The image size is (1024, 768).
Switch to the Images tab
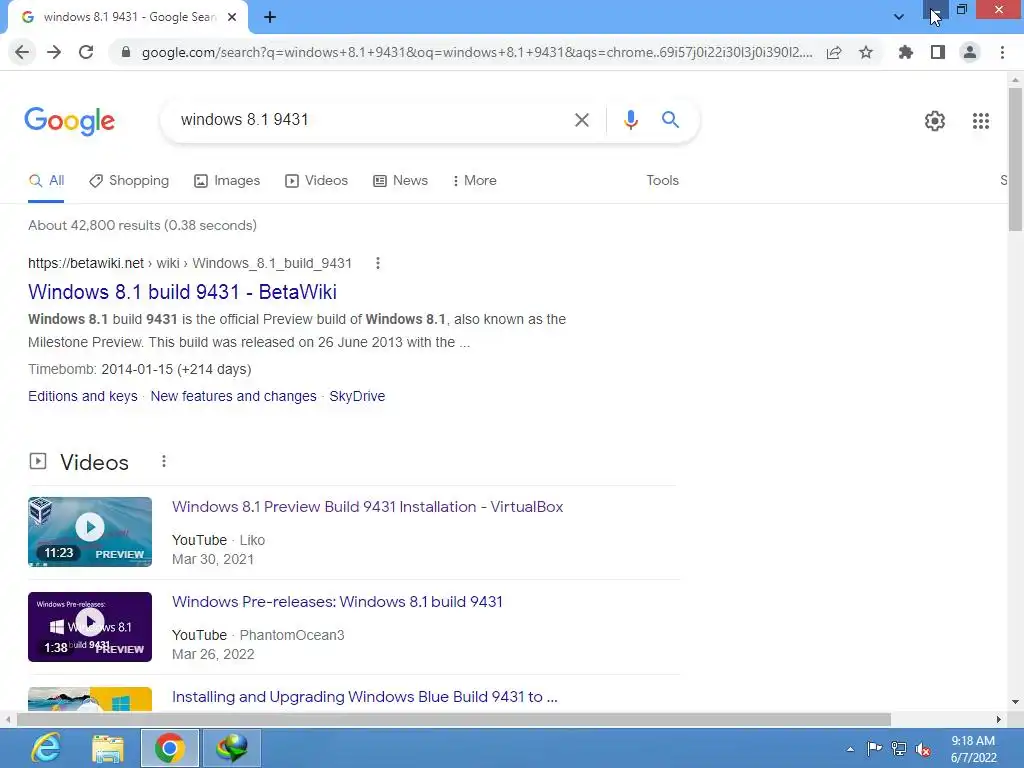pos(227,181)
